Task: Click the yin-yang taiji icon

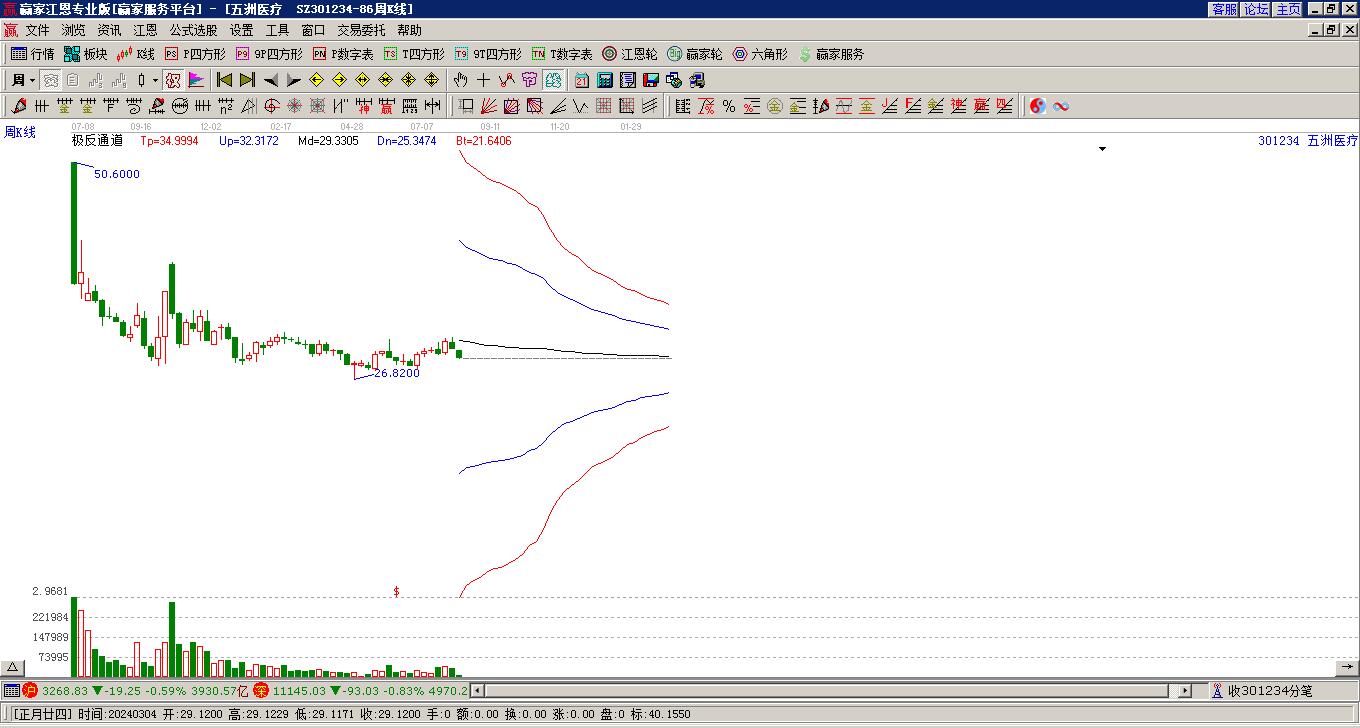Action: [1038, 106]
